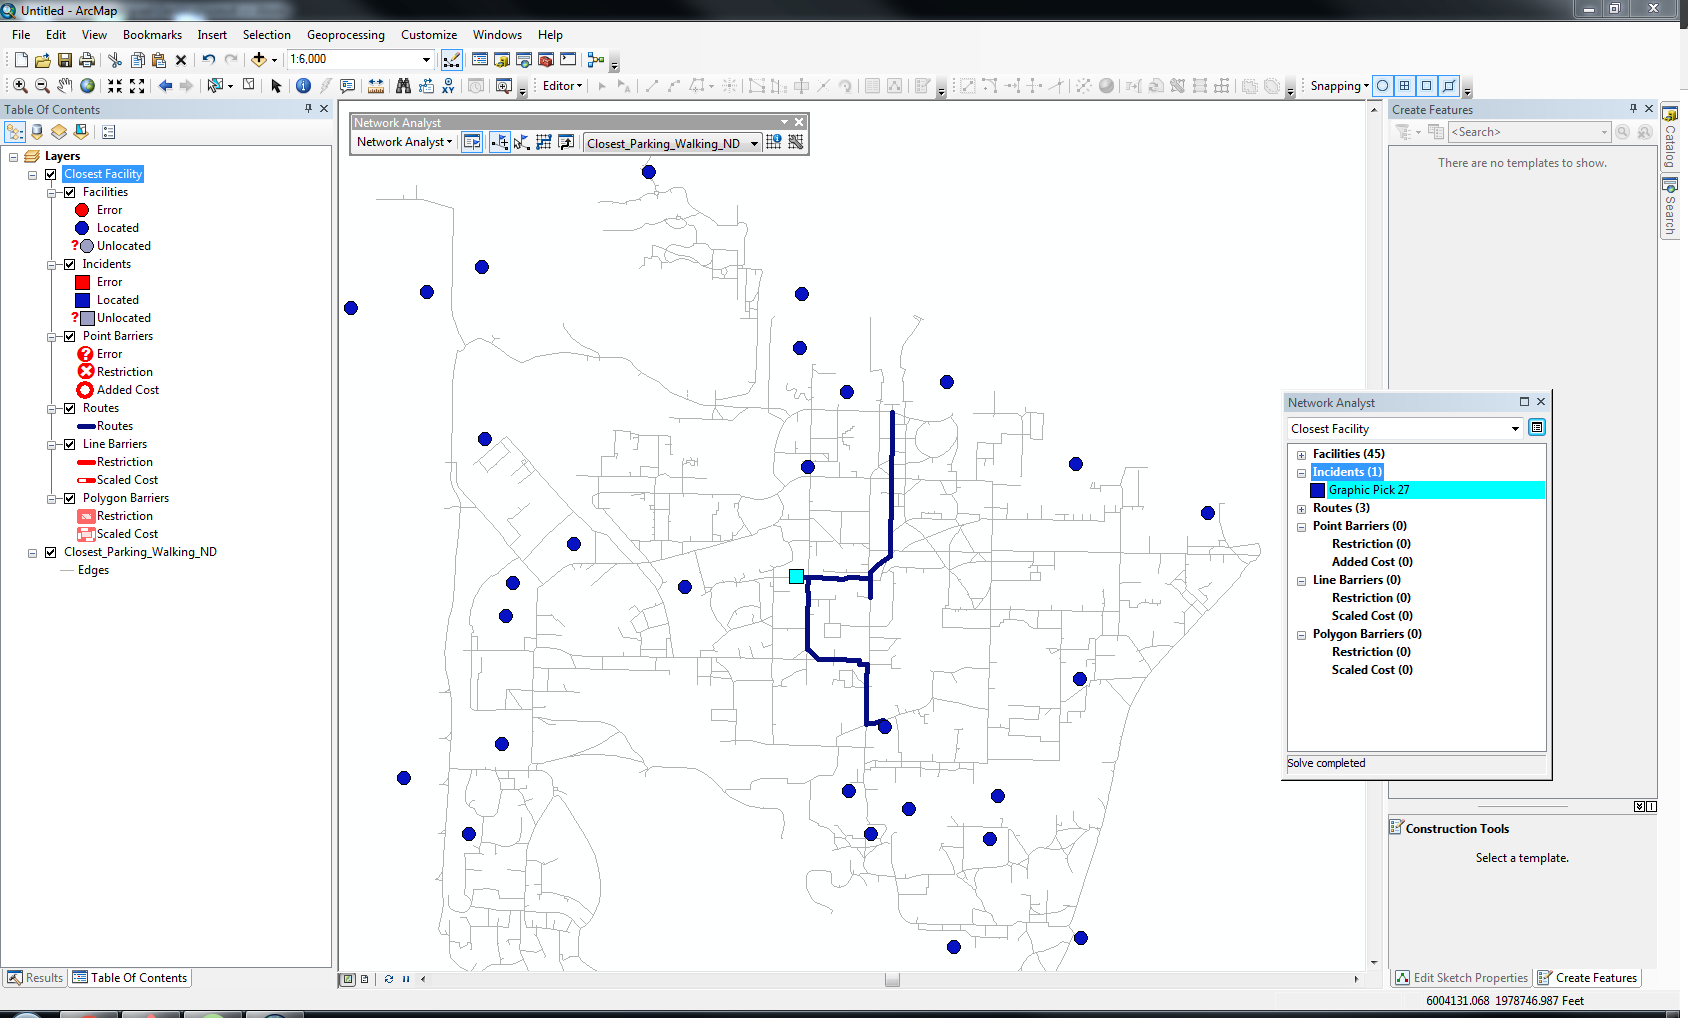The width and height of the screenshot is (1688, 1018).
Task: Expand Facilities (45) in Network Analyst window
Action: click(x=1302, y=455)
